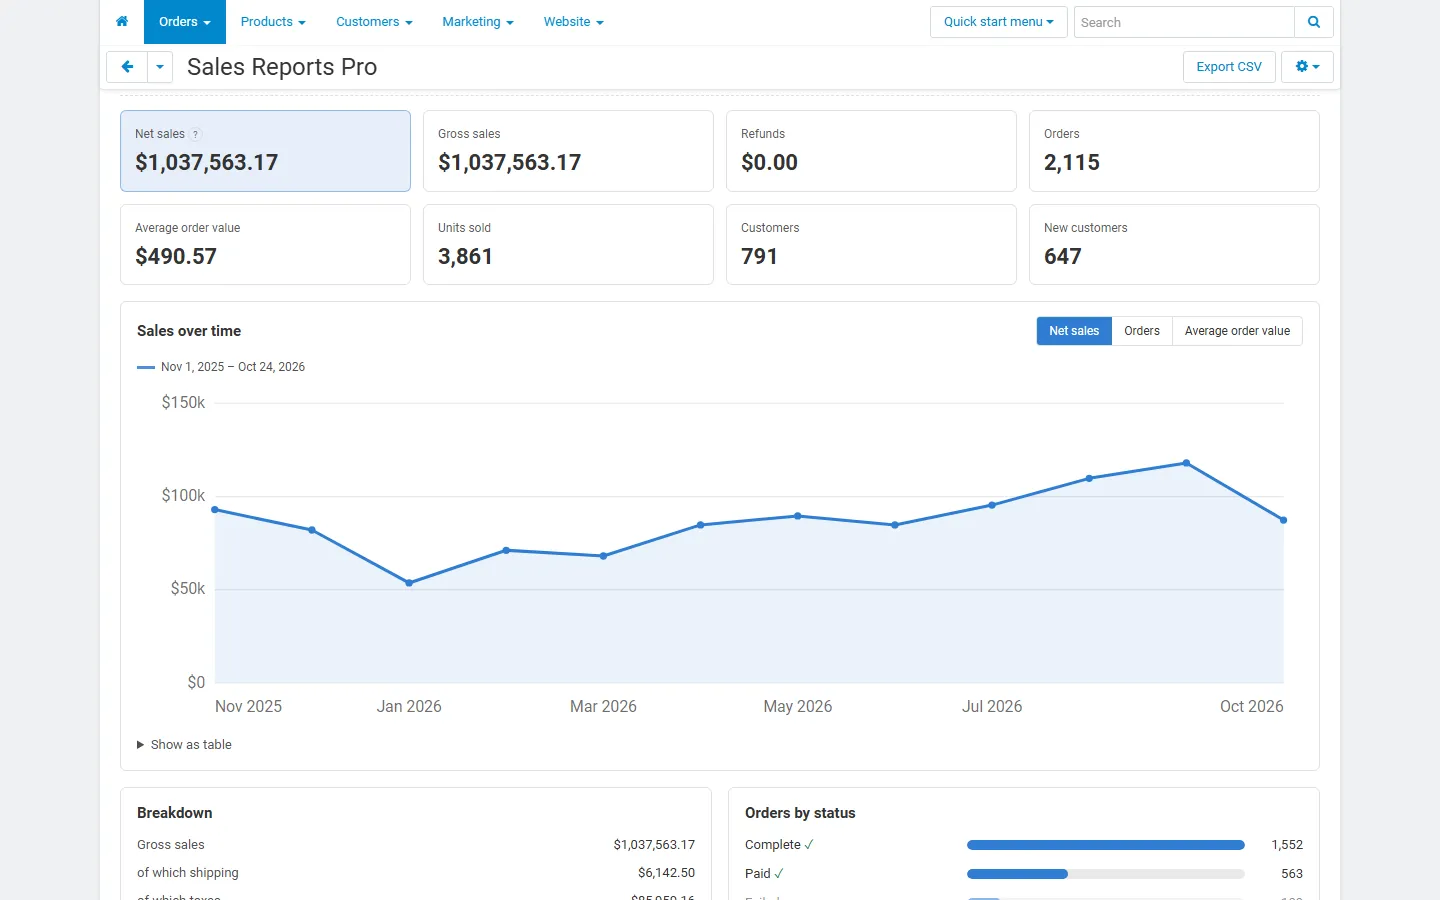Select the Net sales metric card
Viewport: 1440px width, 900px height.
(x=265, y=151)
